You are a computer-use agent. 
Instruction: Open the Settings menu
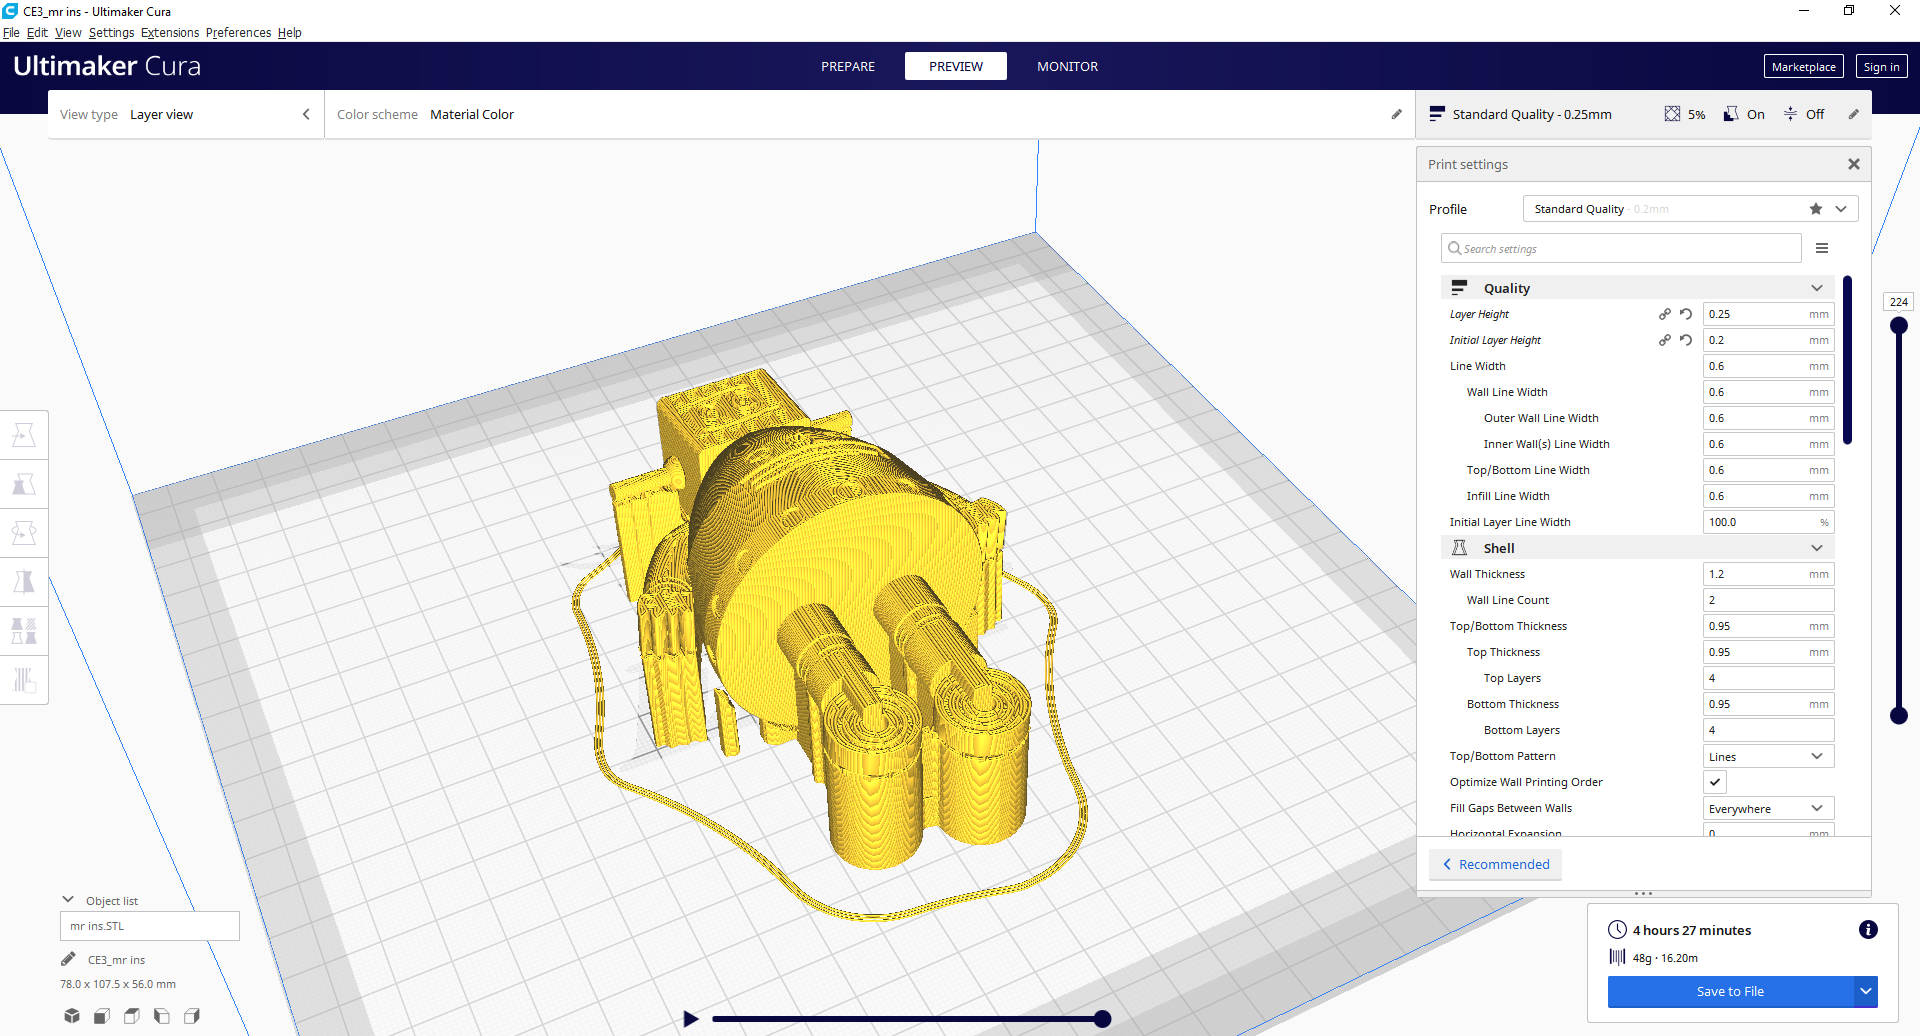click(x=111, y=32)
